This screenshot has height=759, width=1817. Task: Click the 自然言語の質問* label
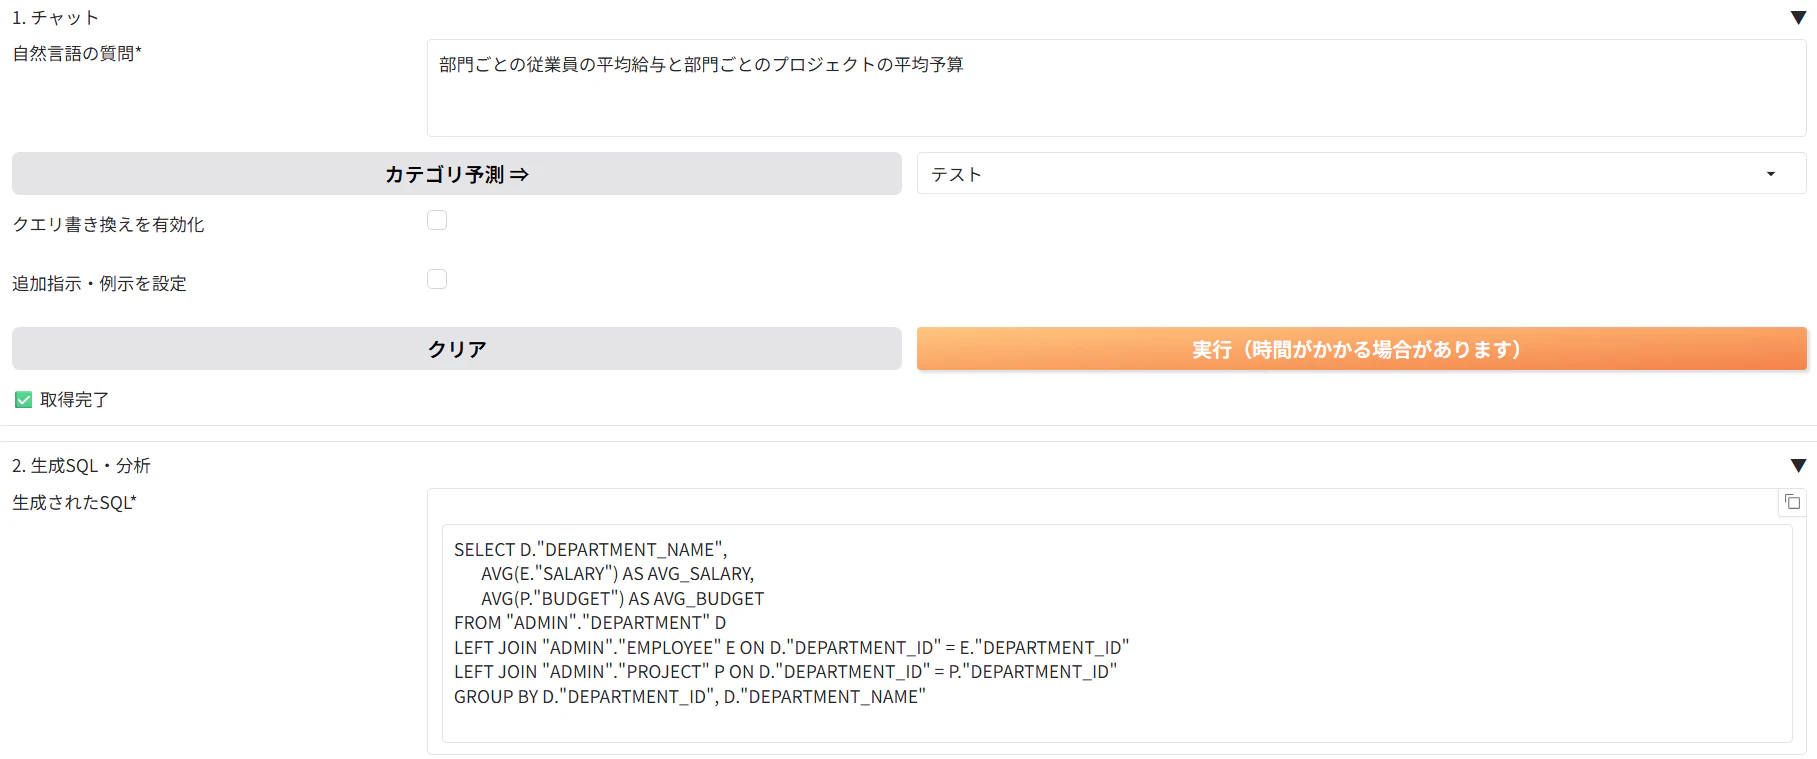(77, 54)
